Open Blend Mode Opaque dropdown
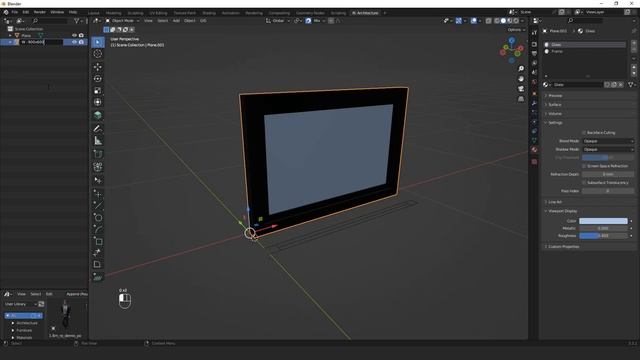640x360 pixels. 608,141
